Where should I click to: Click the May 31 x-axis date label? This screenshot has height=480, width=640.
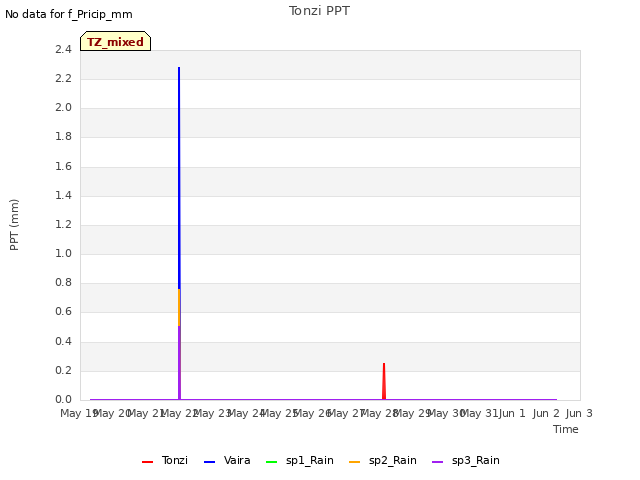coord(479,413)
